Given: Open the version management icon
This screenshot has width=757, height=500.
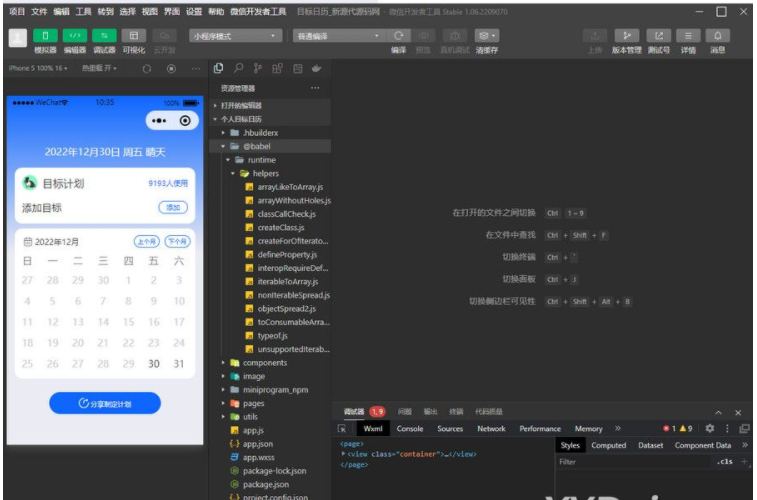Looking at the screenshot, I should tap(627, 36).
